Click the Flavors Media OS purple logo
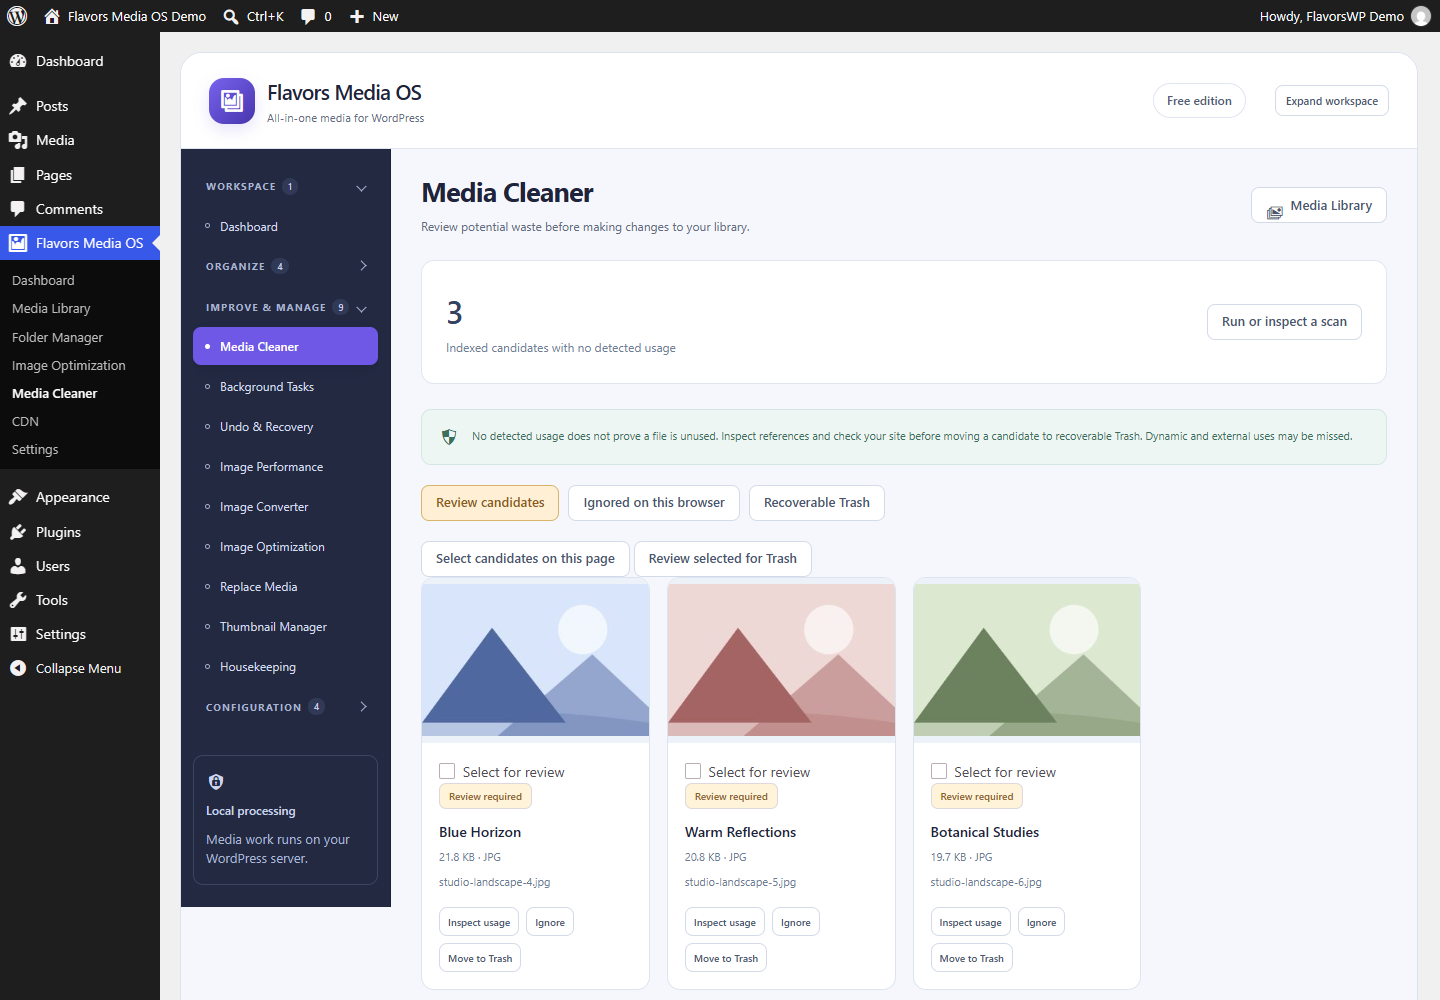 (x=232, y=101)
